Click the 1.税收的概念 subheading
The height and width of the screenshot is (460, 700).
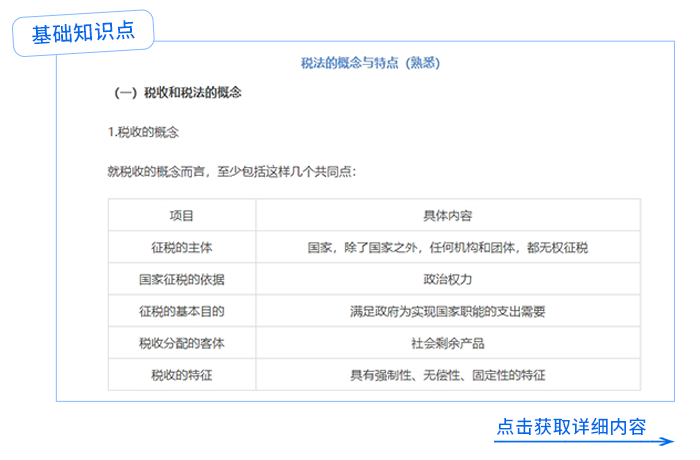click(x=143, y=132)
